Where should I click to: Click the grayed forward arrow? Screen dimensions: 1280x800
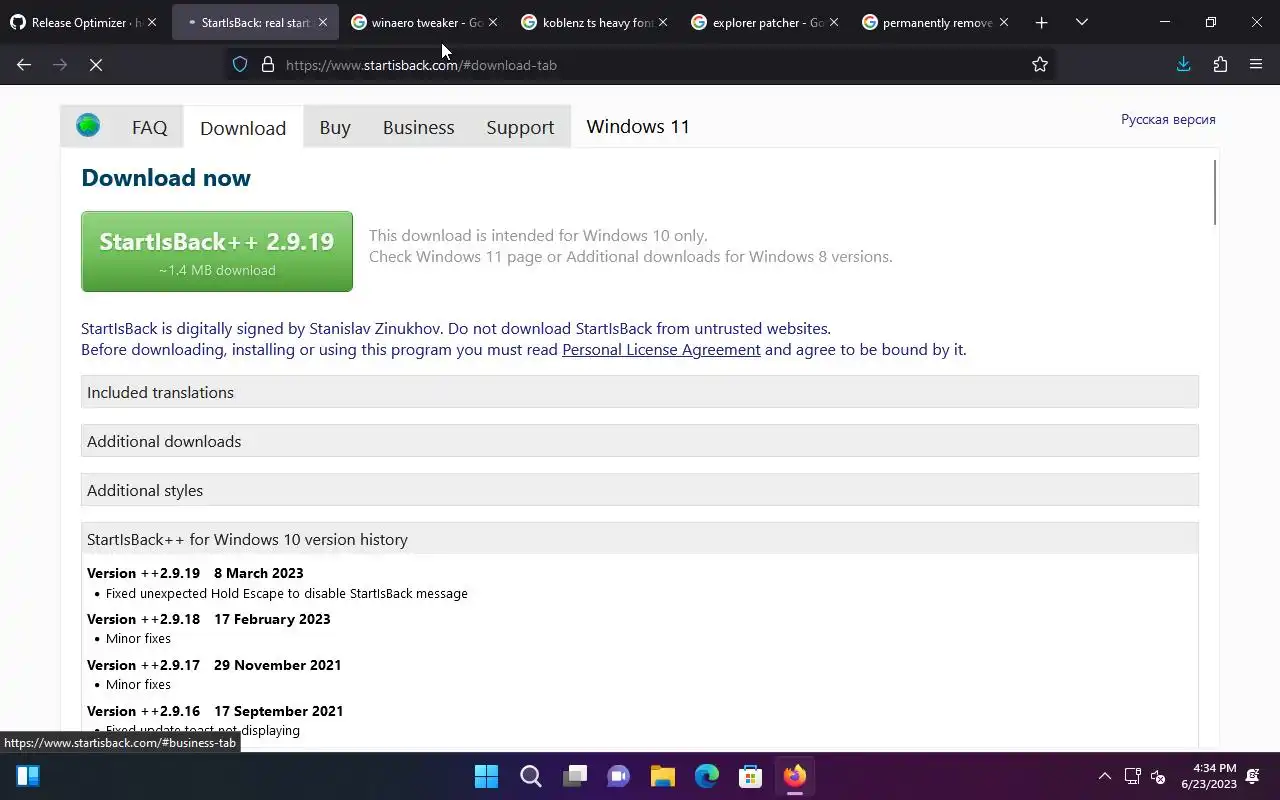click(x=60, y=65)
